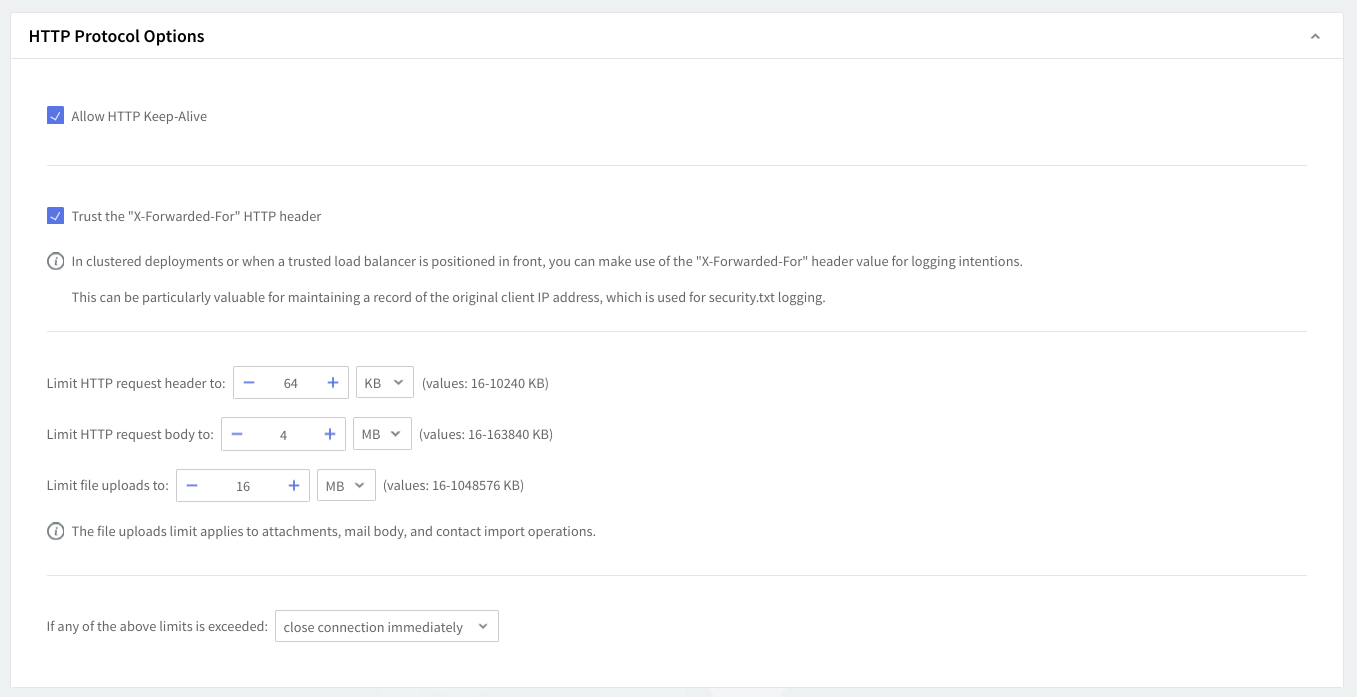Viewport: 1357px width, 697px height.
Task: Click the HTTP Protocol Options heading
Action: (116, 36)
